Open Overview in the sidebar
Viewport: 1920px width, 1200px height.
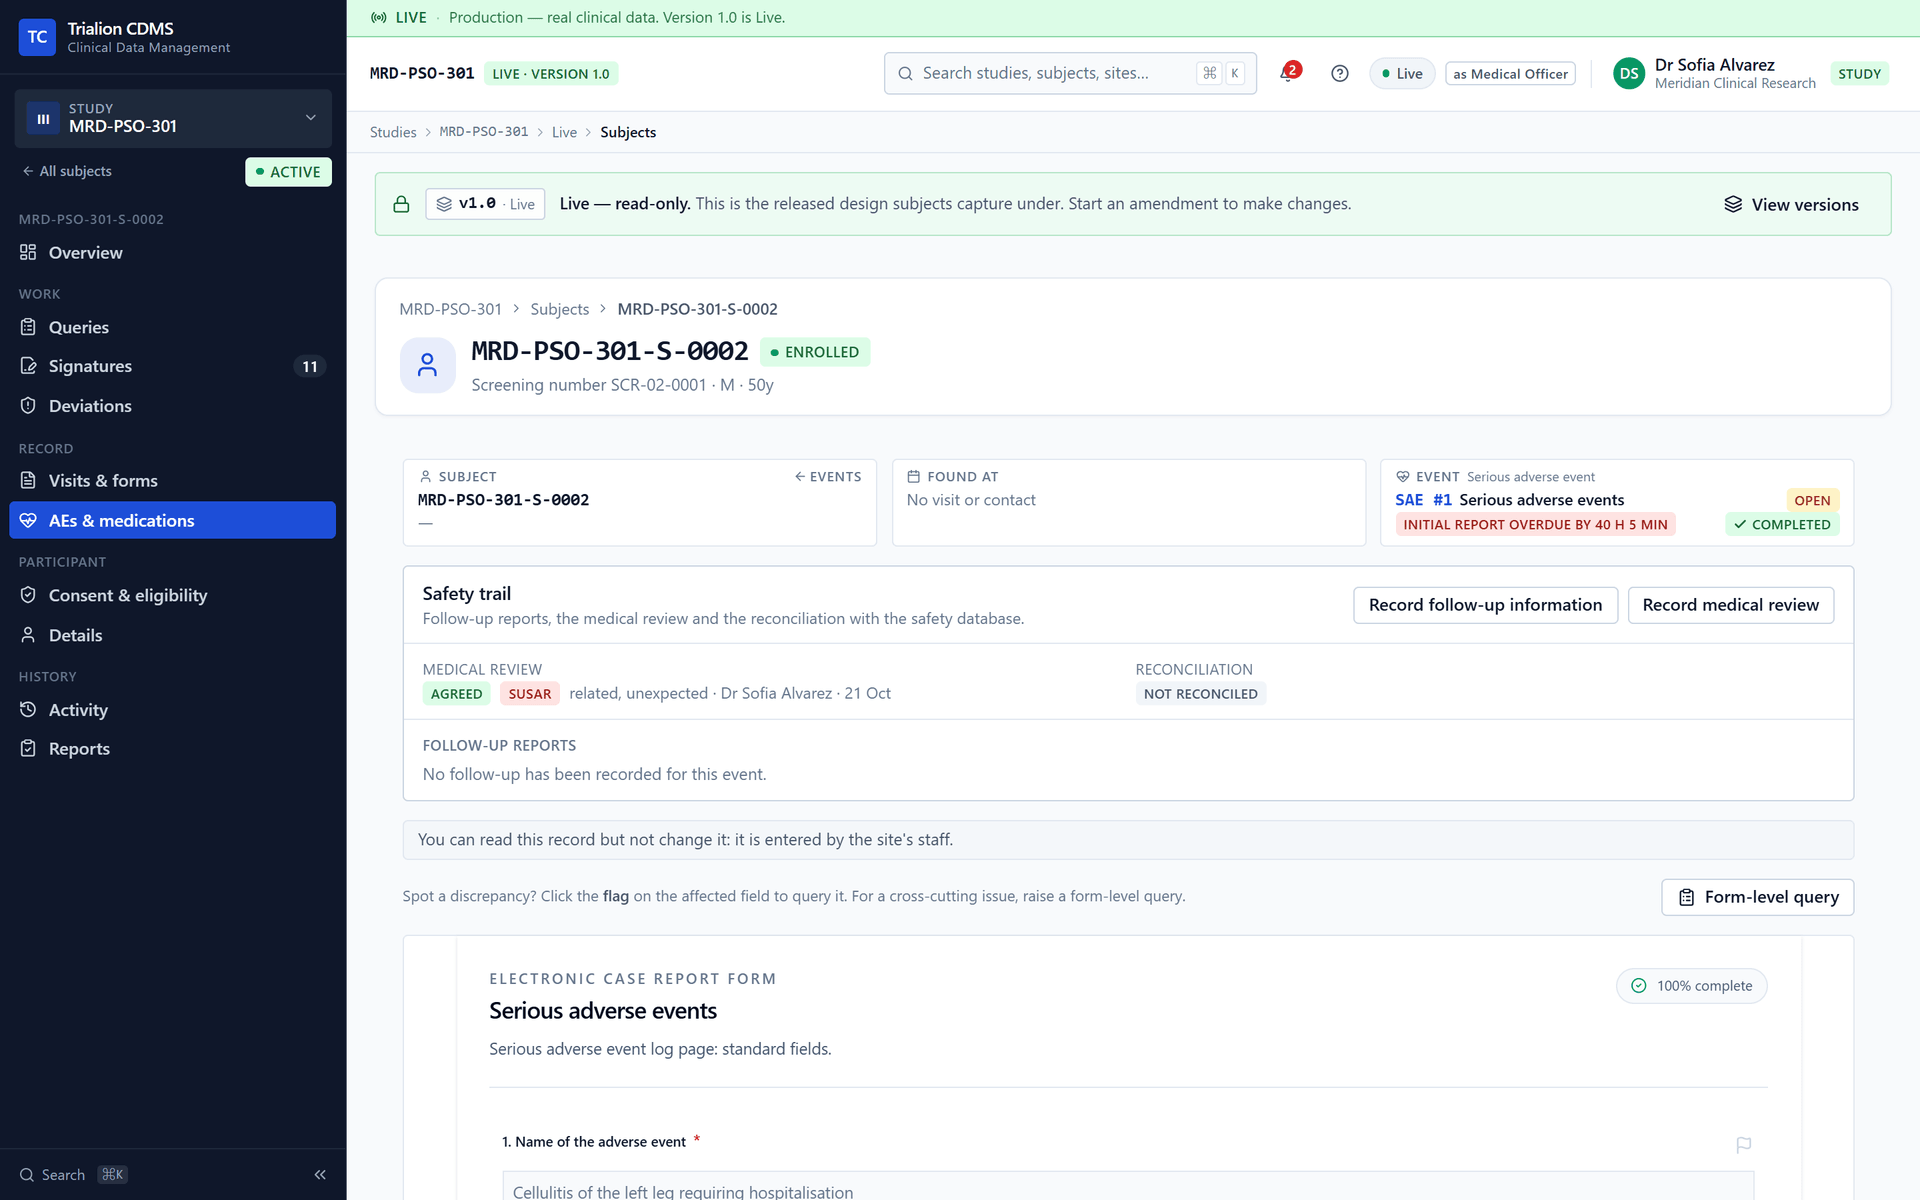[173, 253]
